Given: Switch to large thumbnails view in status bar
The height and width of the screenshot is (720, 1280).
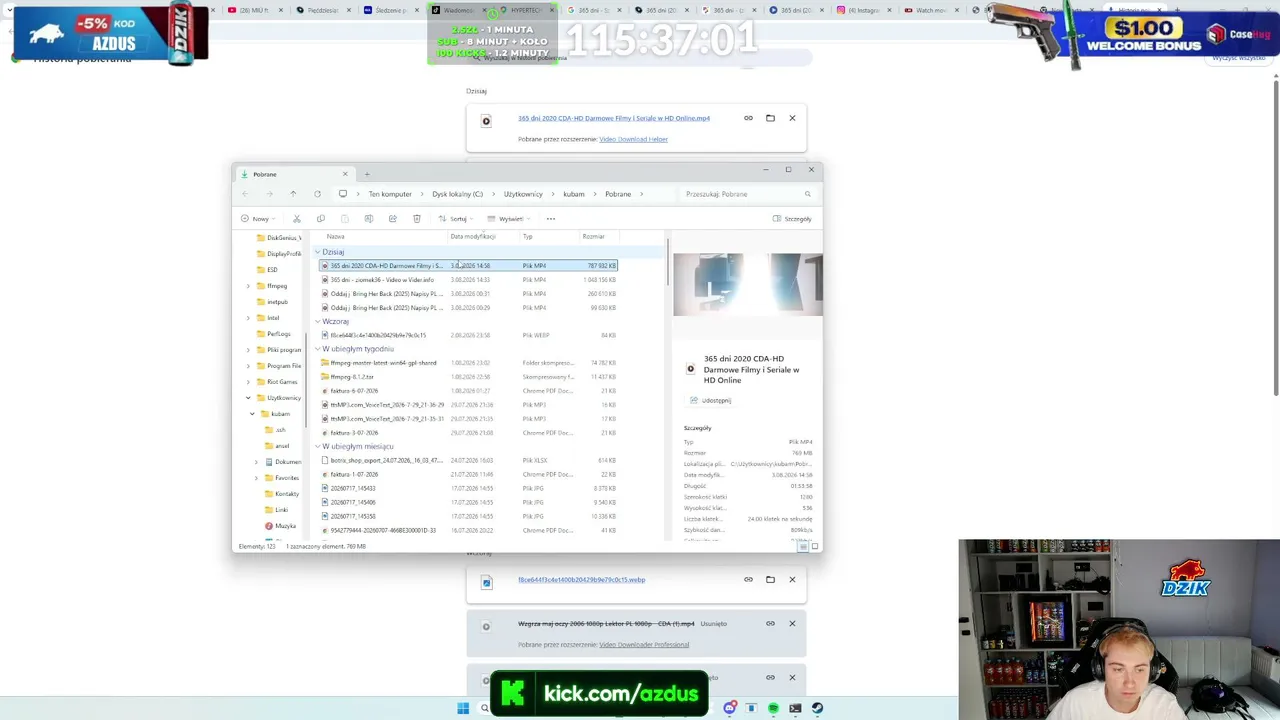Looking at the screenshot, I should point(814,546).
